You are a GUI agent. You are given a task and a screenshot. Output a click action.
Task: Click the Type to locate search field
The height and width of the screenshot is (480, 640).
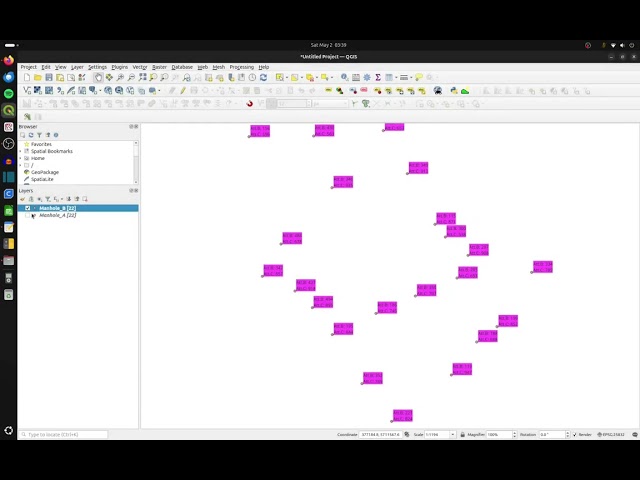pos(64,435)
